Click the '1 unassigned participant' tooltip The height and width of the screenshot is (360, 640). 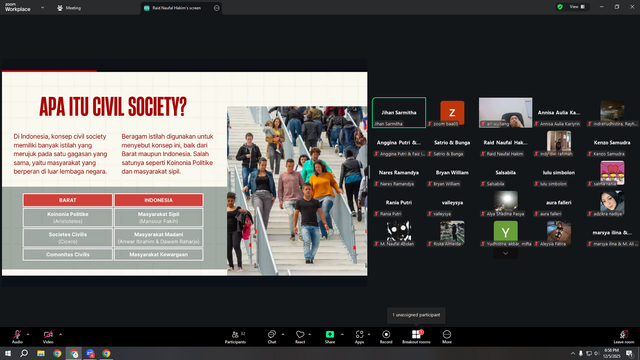point(416,315)
